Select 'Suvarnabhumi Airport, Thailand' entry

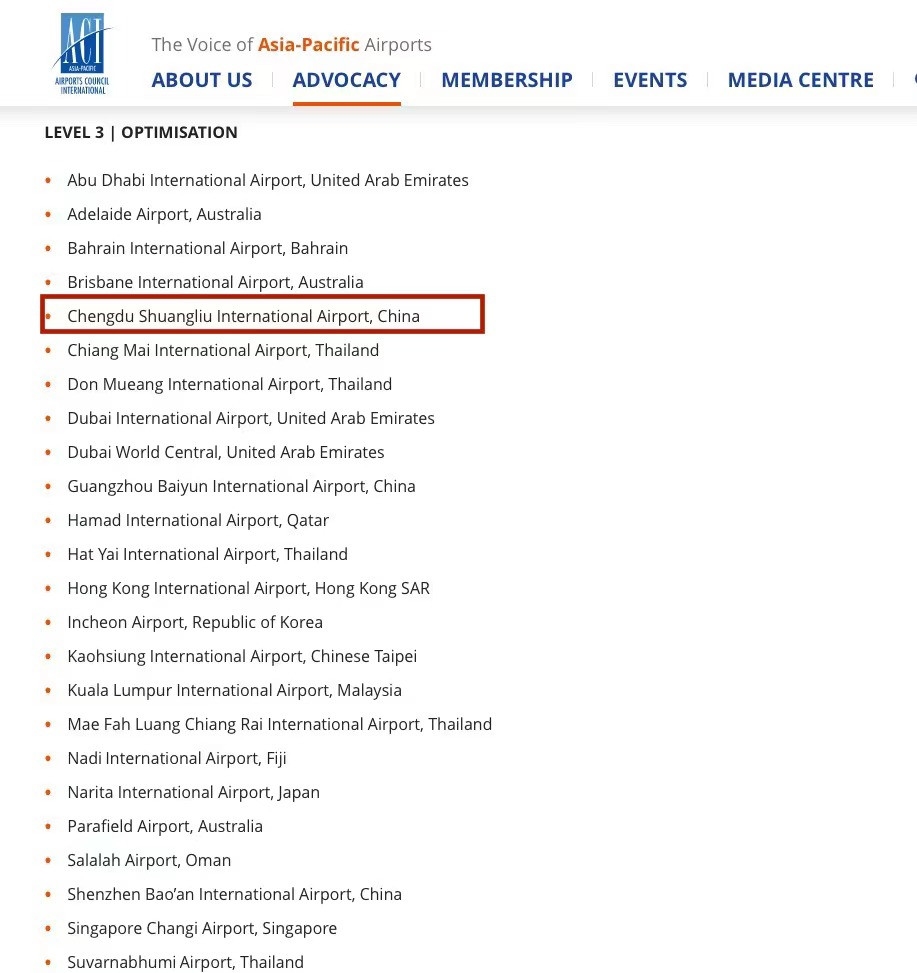coord(186,962)
